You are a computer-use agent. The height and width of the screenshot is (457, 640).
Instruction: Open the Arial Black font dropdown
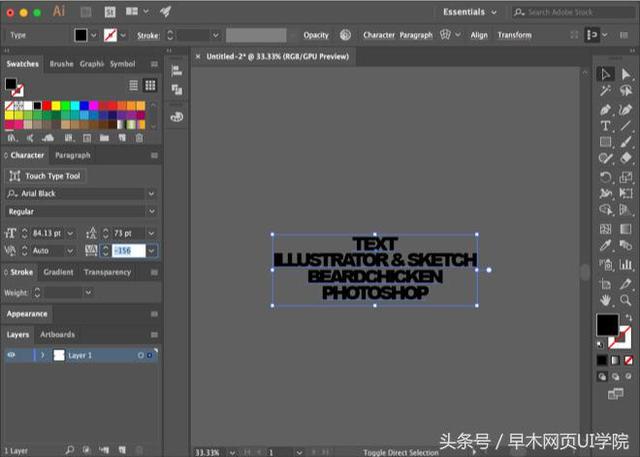(x=151, y=194)
